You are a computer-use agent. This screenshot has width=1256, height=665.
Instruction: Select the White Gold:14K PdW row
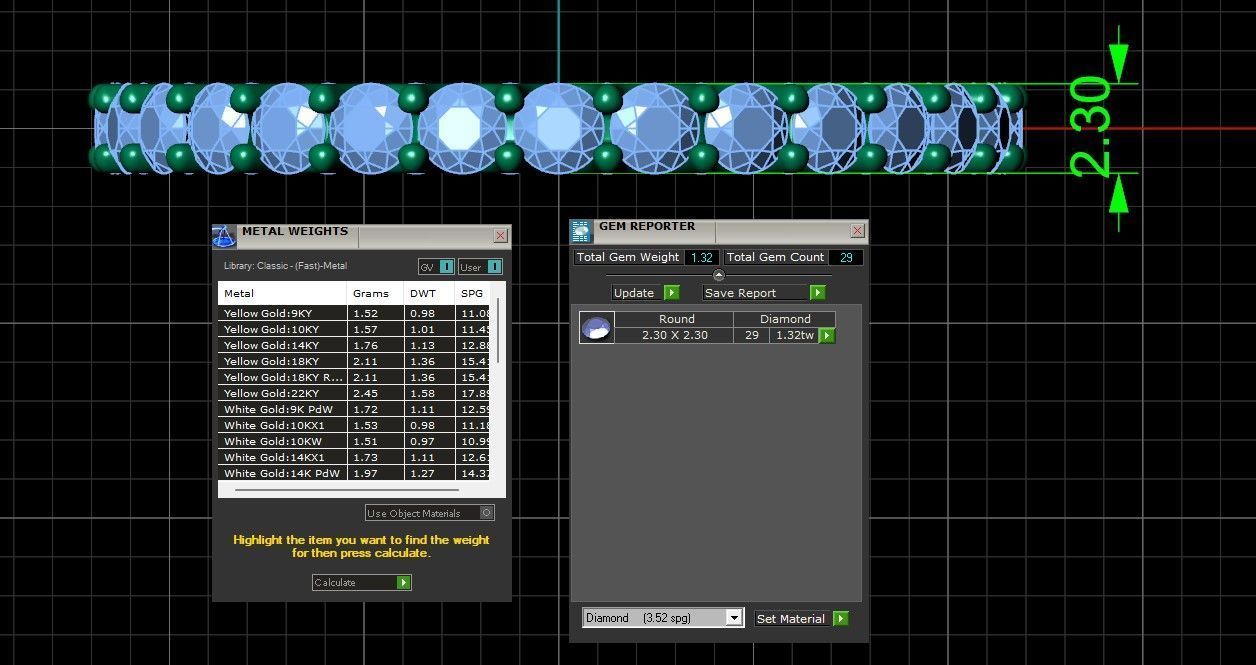click(x=354, y=473)
